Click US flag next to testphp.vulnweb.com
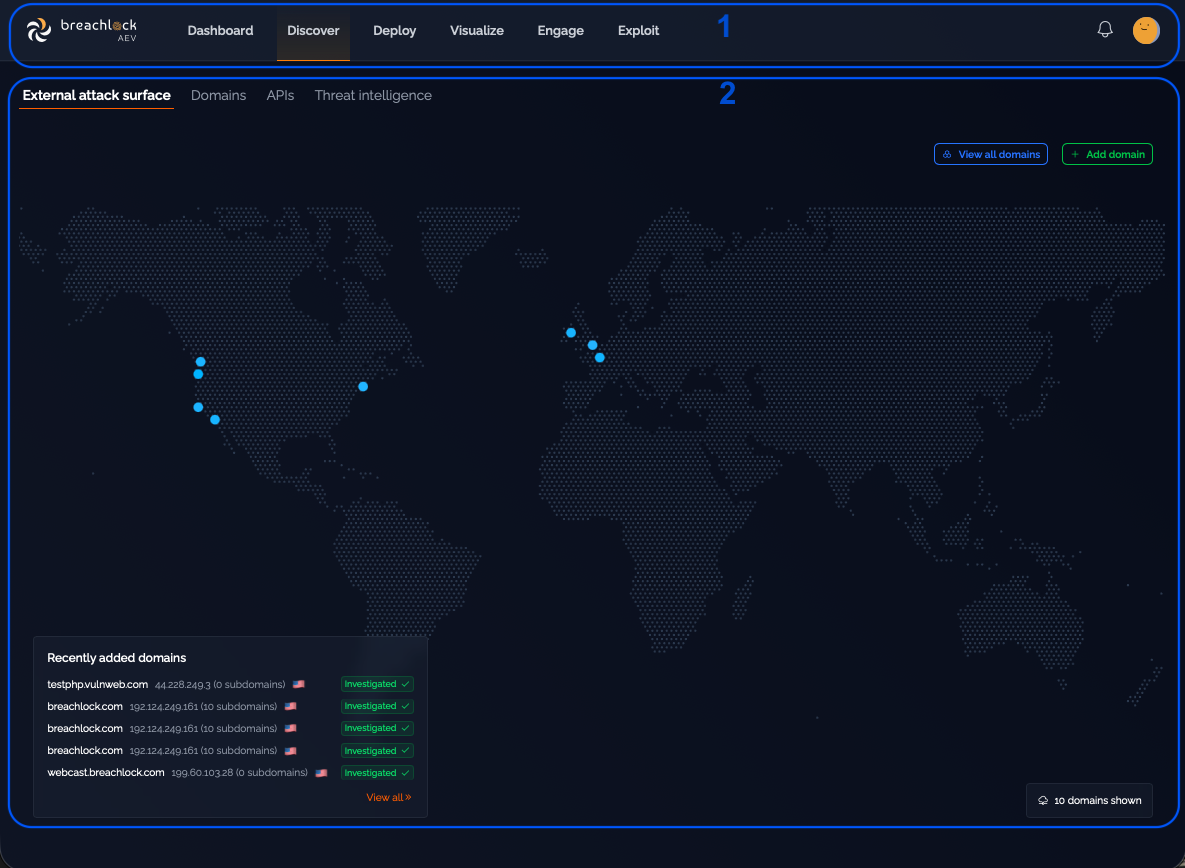The width and height of the screenshot is (1185, 868). [299, 684]
